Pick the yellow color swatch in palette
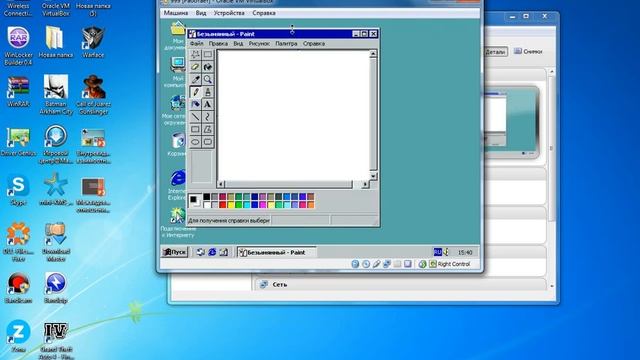Viewport: 640px width, 360px height. 231,204
